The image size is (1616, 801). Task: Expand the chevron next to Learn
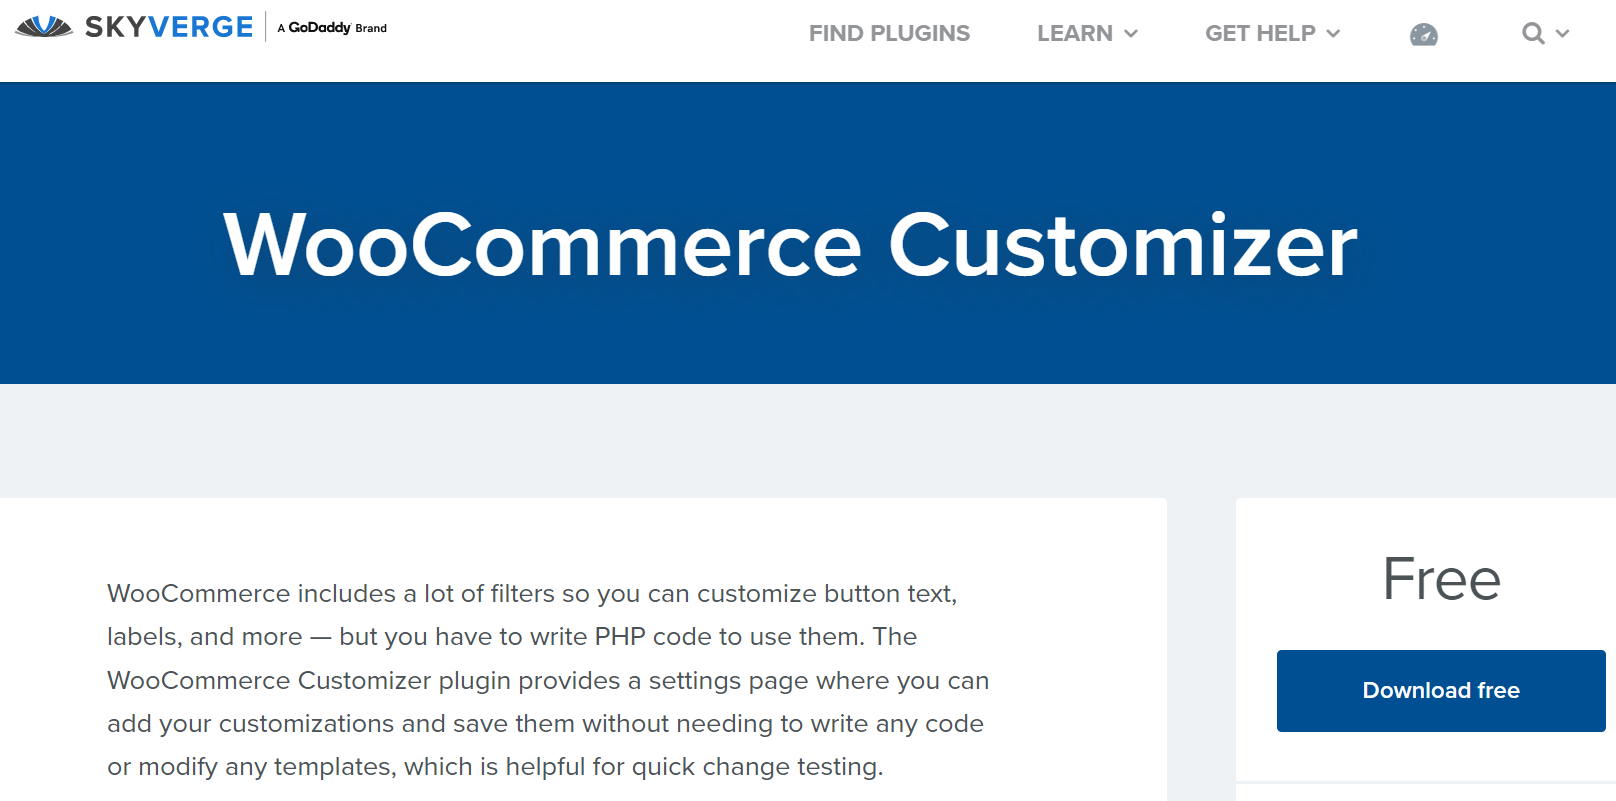click(x=1131, y=34)
